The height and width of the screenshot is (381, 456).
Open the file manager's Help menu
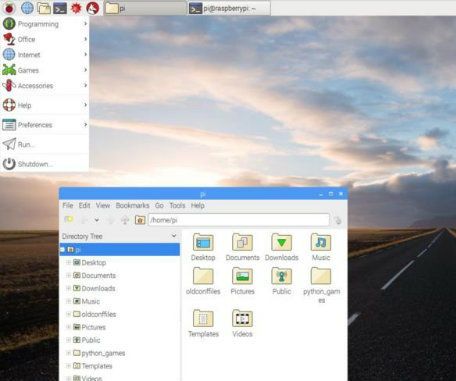pos(197,205)
